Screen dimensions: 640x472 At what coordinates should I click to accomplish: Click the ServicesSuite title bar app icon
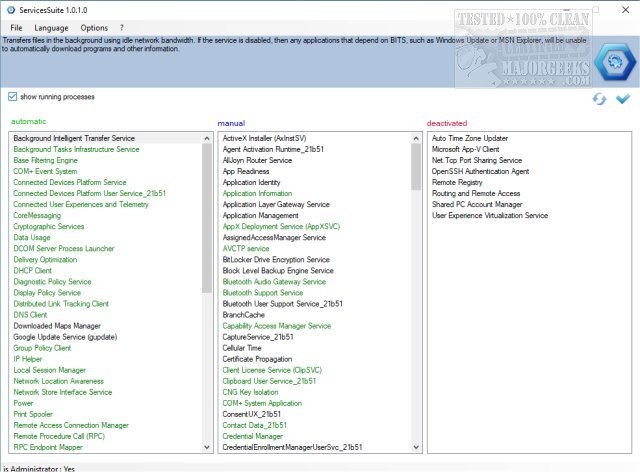11,10
